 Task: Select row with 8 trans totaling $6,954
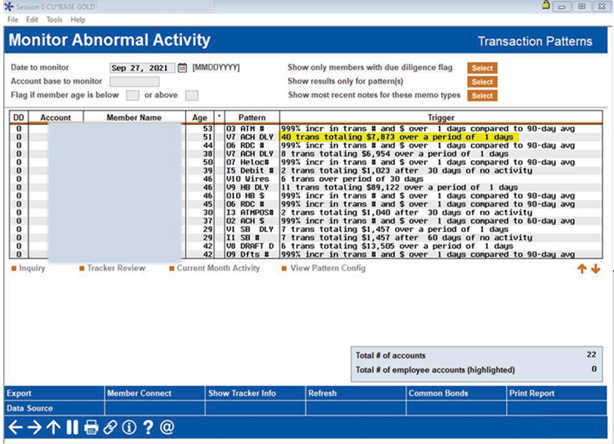(306, 154)
